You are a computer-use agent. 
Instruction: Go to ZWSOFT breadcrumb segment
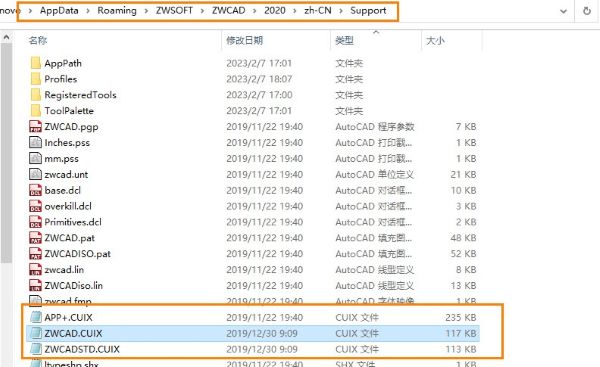[174, 10]
